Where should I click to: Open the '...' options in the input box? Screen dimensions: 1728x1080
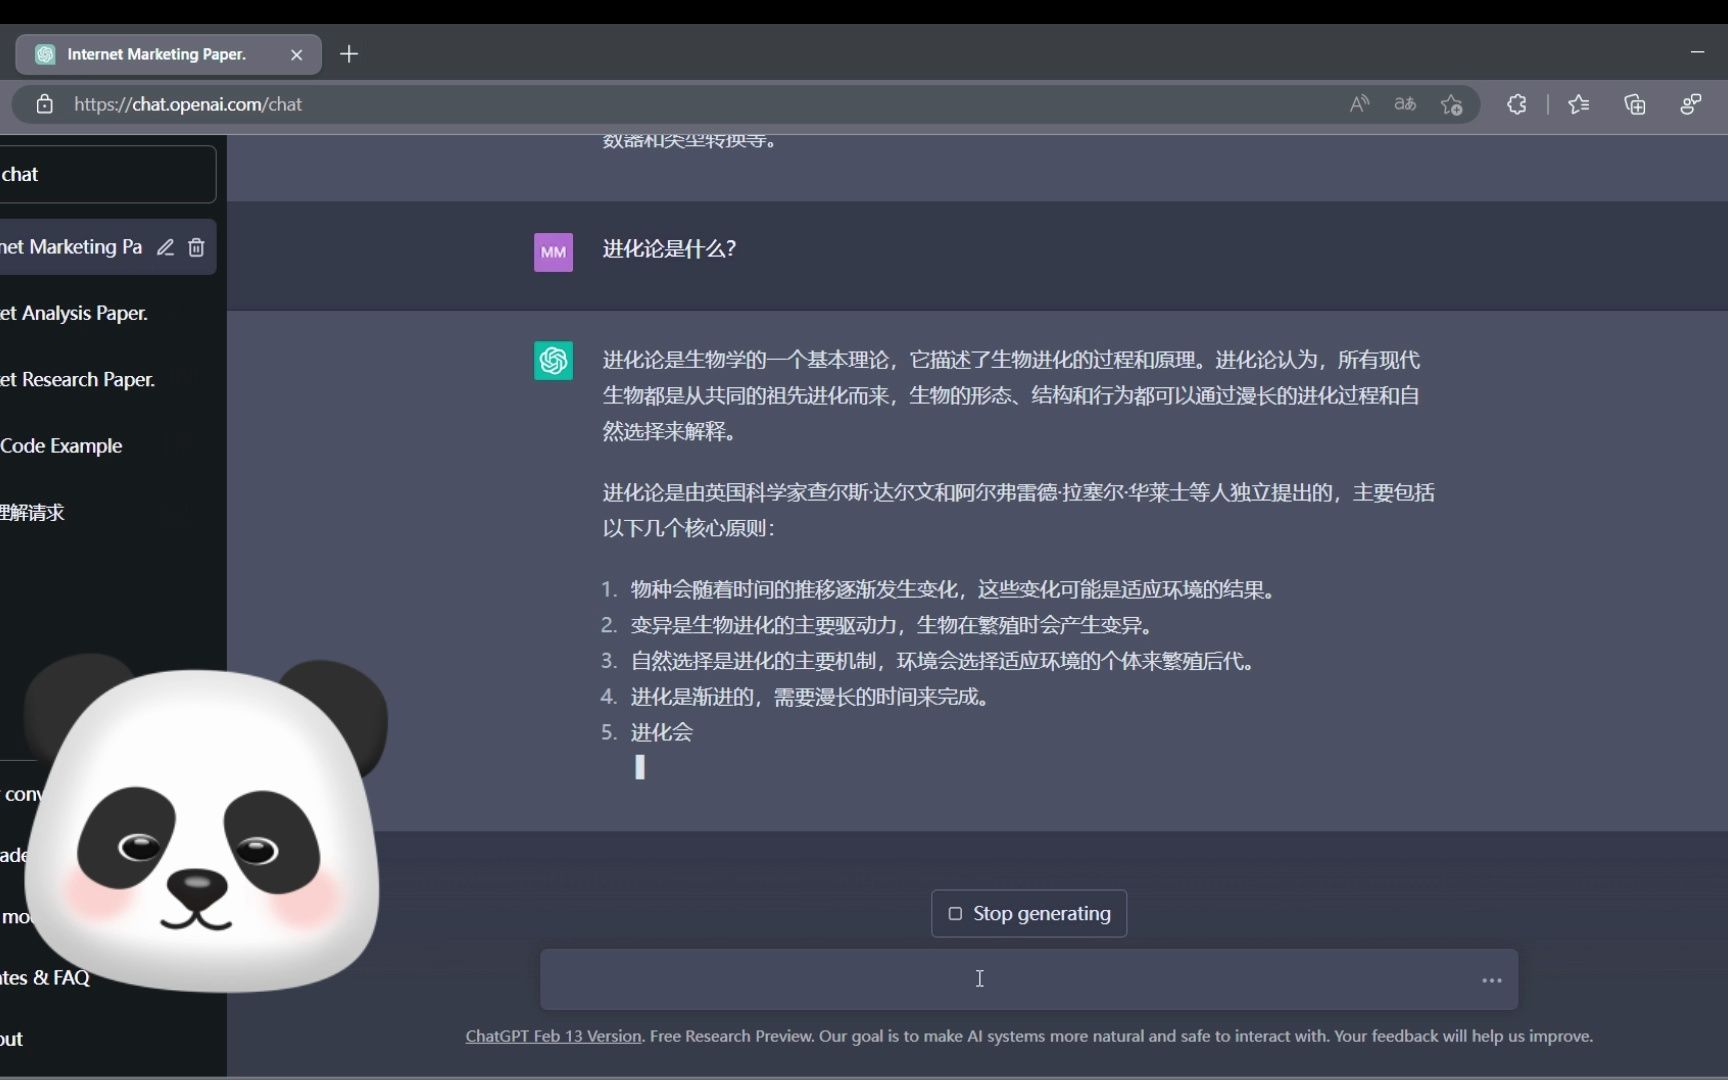pos(1491,980)
